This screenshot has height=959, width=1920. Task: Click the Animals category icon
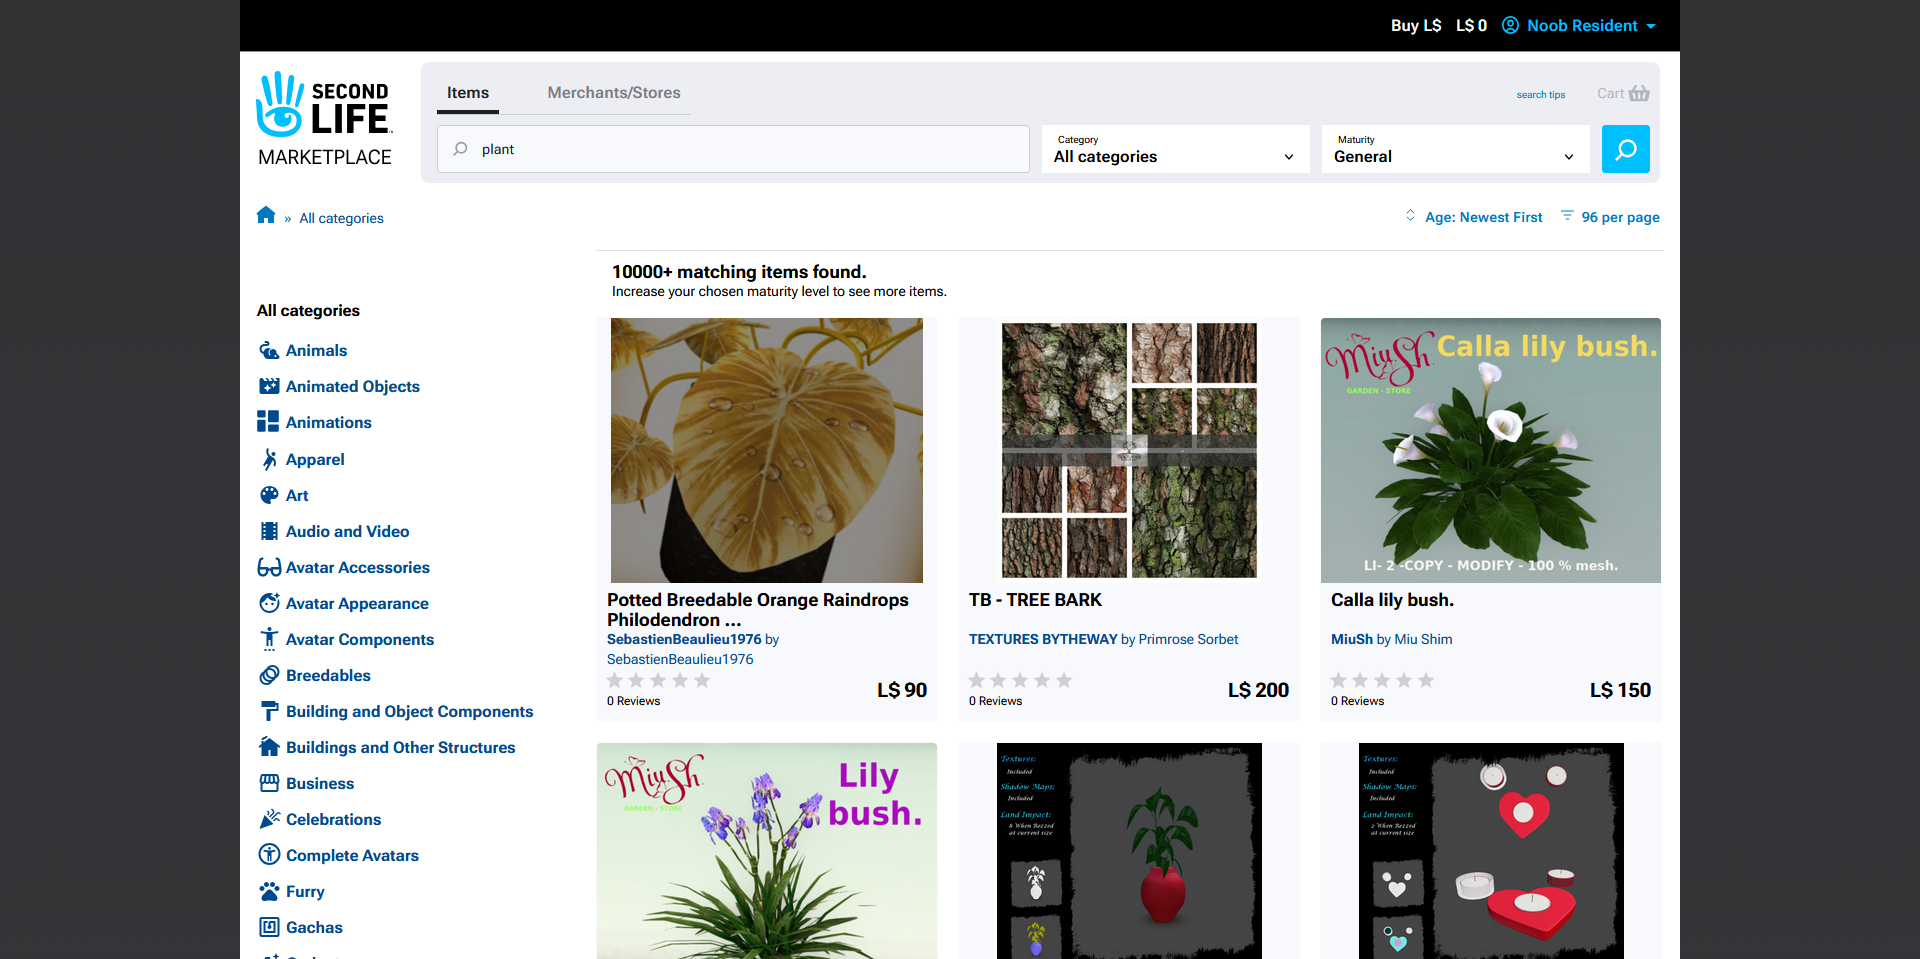click(x=269, y=350)
